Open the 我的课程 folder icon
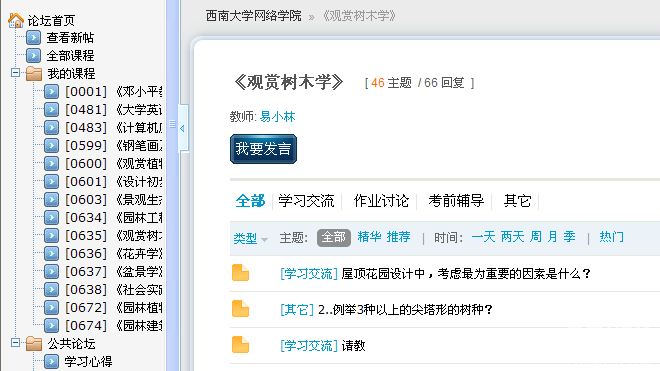The image size is (660, 371). click(34, 73)
